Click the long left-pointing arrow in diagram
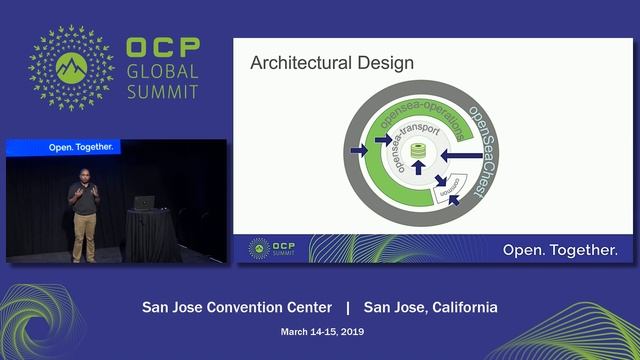640x360 pixels. coord(462,155)
